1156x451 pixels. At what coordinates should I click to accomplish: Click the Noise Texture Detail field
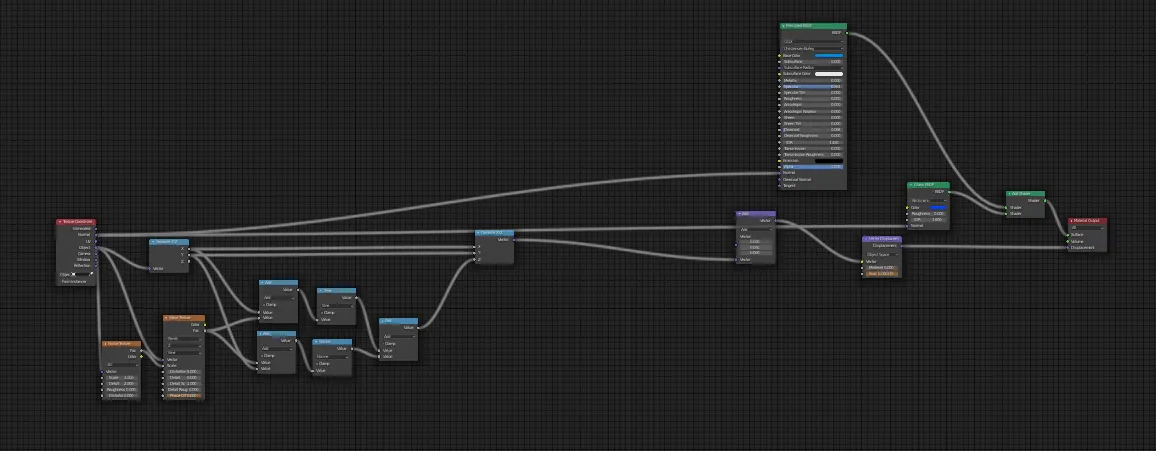121,384
